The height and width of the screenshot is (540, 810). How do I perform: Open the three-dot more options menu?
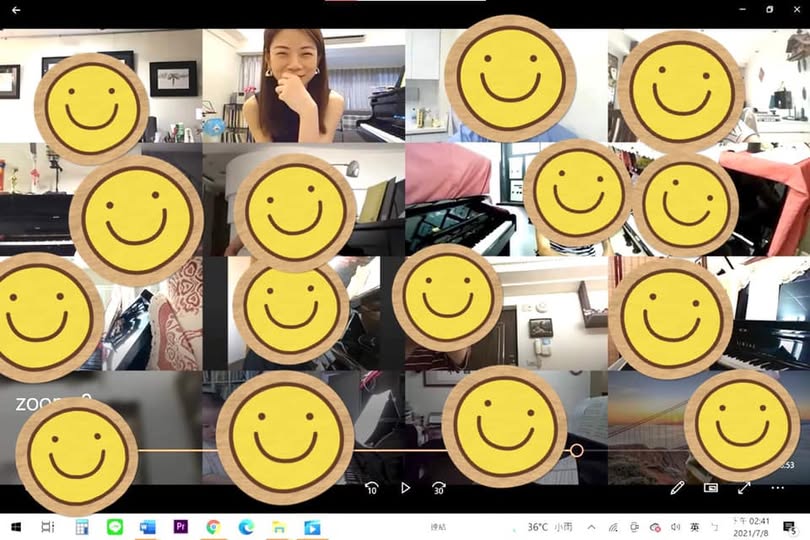pos(777,488)
